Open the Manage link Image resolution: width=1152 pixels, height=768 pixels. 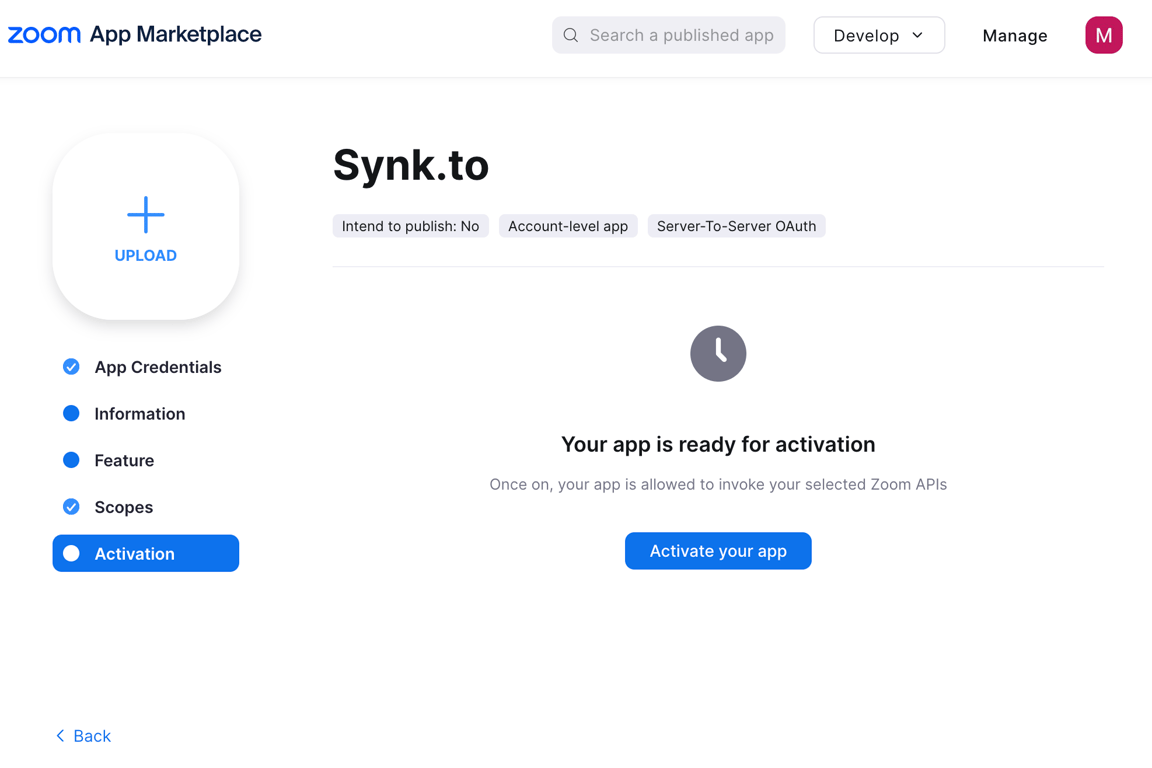tap(1014, 36)
